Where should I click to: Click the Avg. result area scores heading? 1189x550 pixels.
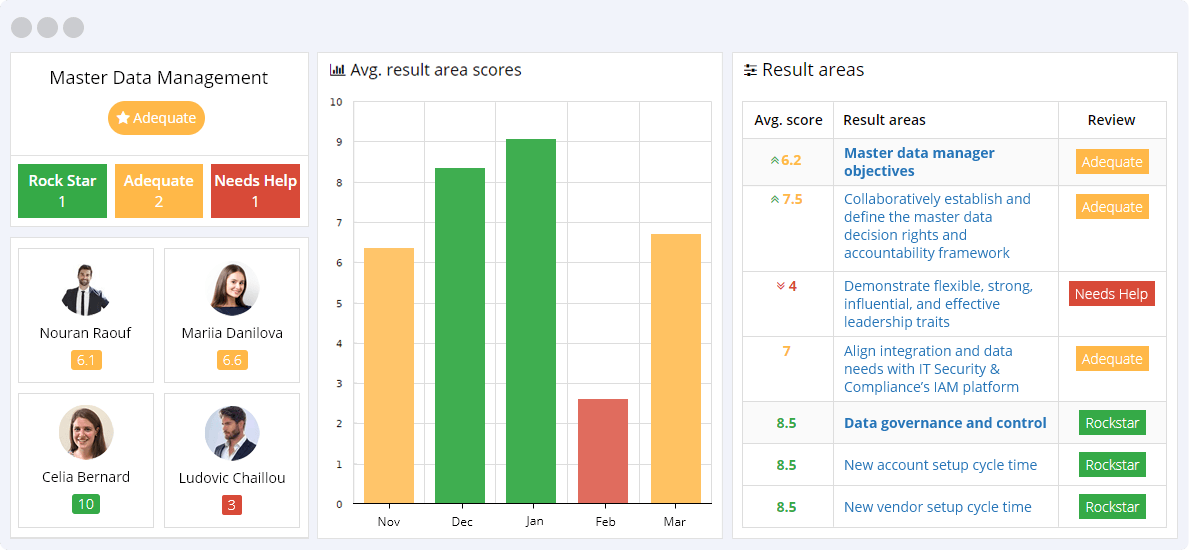tap(436, 71)
